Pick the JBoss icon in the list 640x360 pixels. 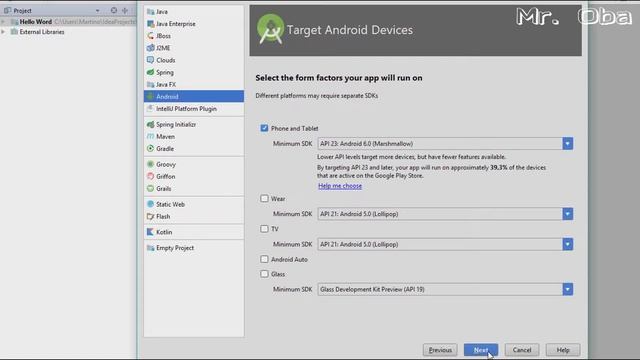click(150, 36)
